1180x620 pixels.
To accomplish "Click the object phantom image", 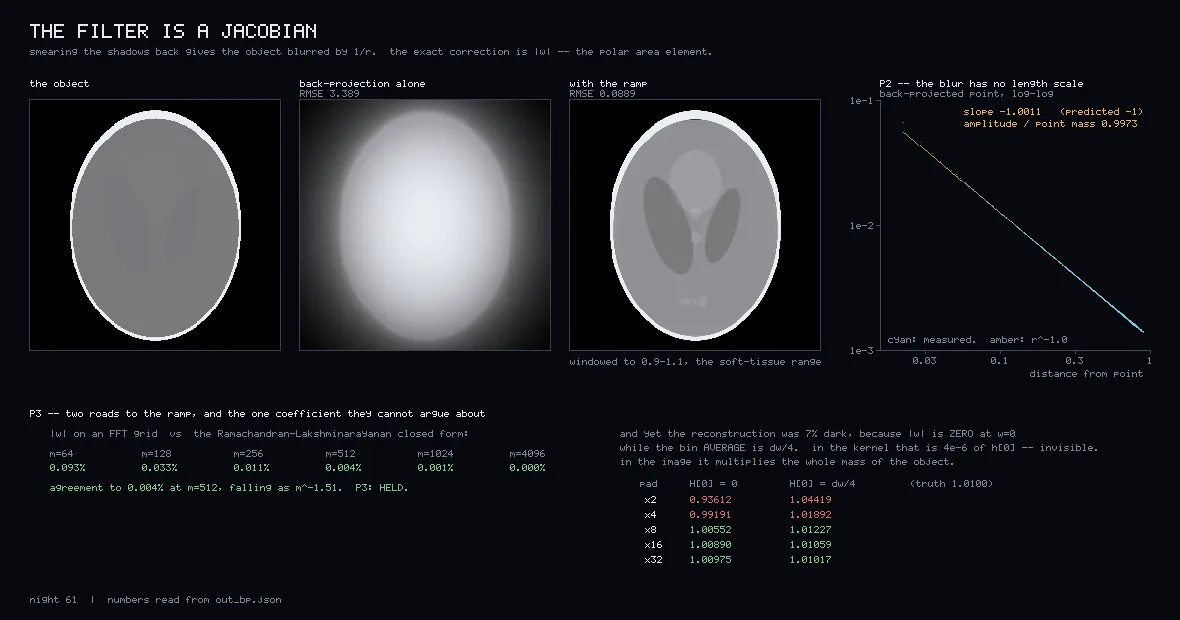I will (x=155, y=225).
